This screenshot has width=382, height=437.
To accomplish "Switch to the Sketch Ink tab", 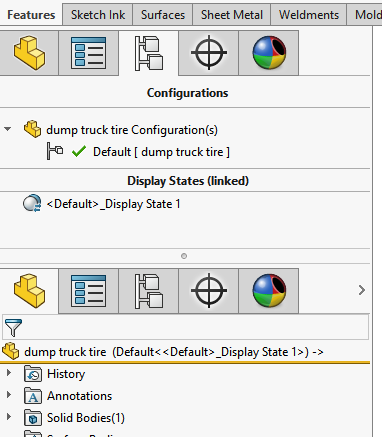I will pos(98,15).
